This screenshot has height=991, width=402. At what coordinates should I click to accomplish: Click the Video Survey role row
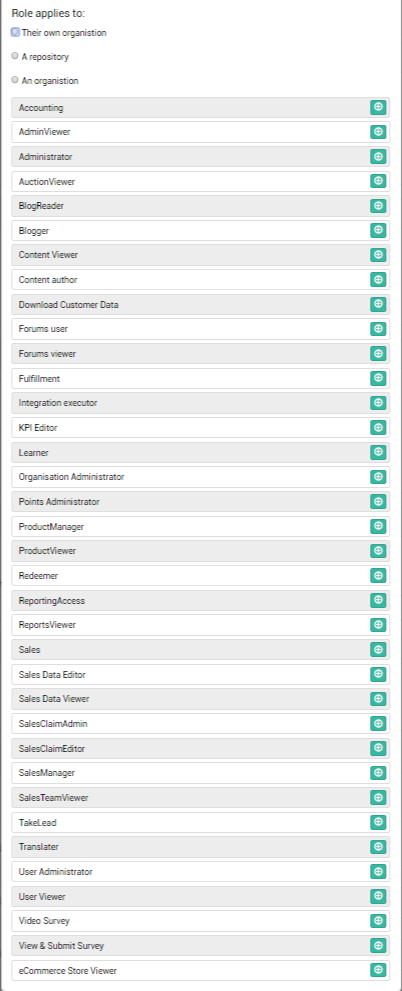(201, 921)
